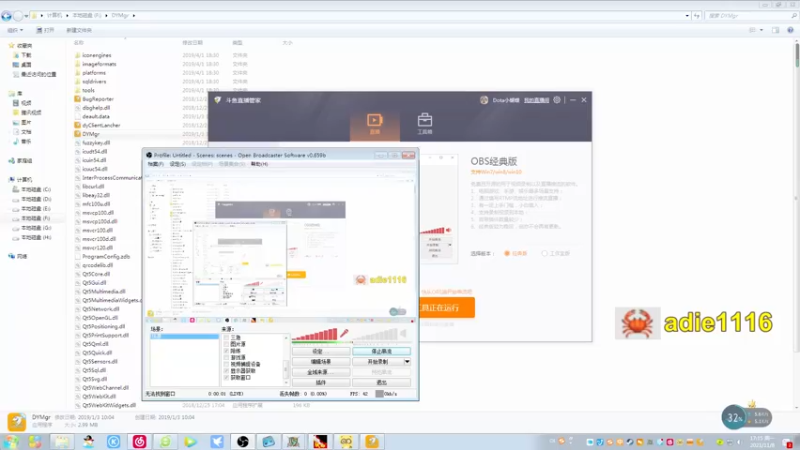
Task: Select the platforms folder
Action: click(x=94, y=72)
